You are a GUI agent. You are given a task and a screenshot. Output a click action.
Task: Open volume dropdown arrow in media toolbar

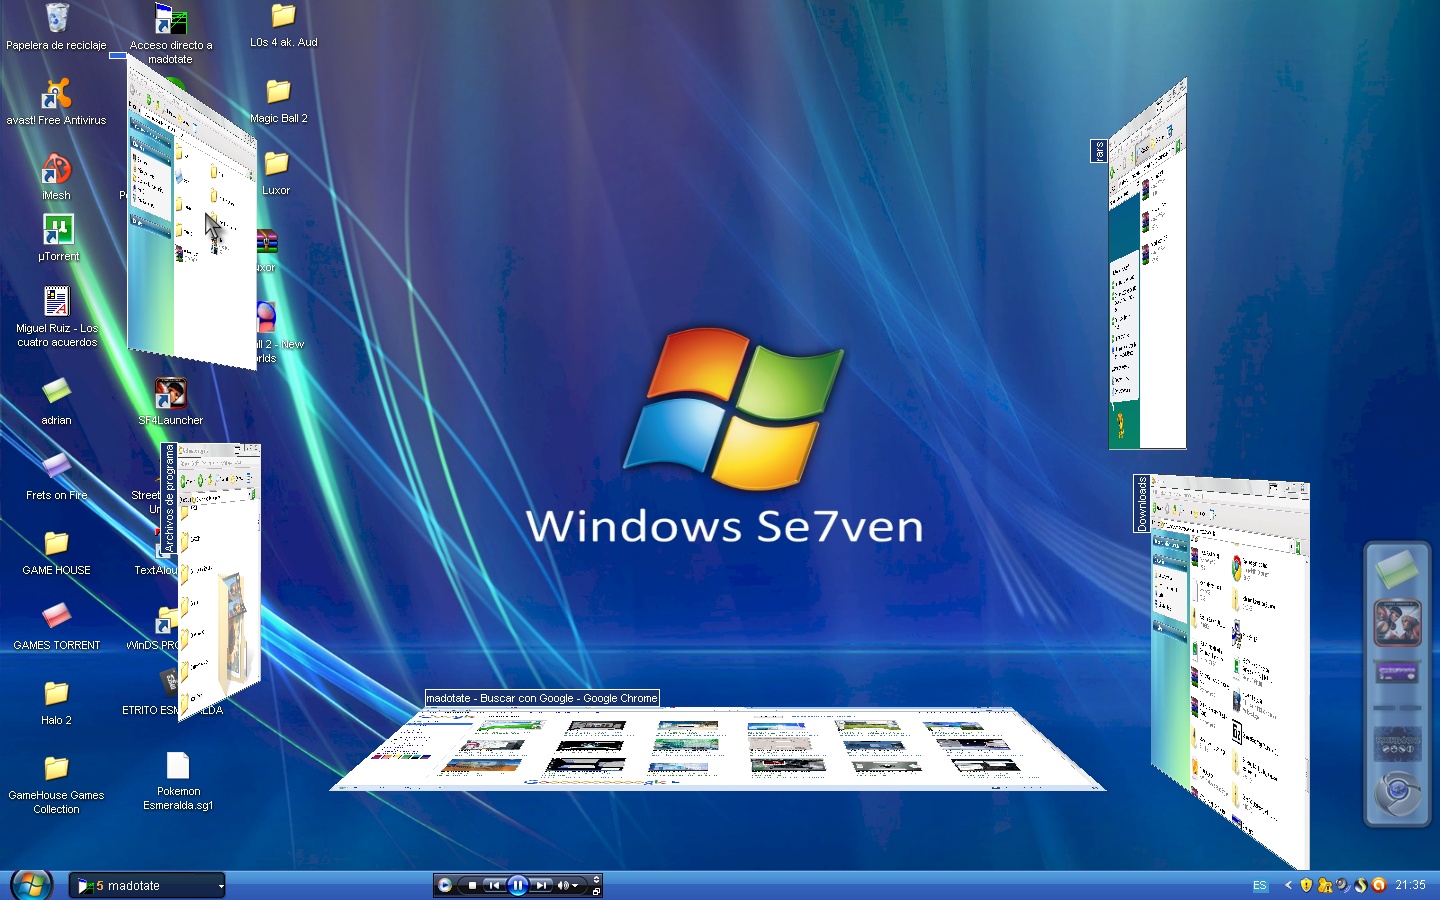click(x=575, y=885)
